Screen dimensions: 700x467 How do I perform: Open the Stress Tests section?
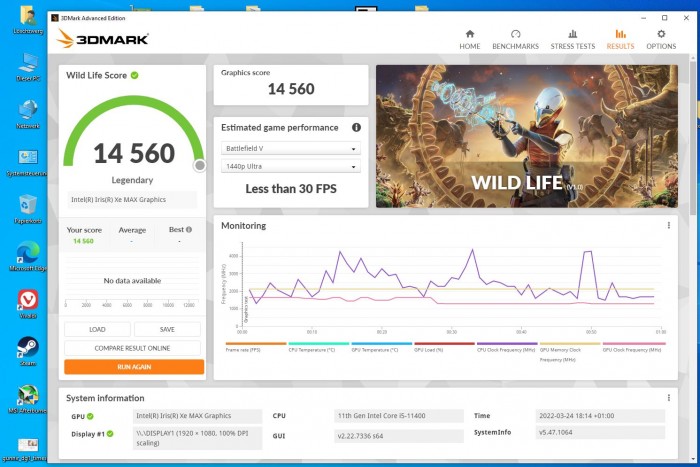pyautogui.click(x=572, y=34)
